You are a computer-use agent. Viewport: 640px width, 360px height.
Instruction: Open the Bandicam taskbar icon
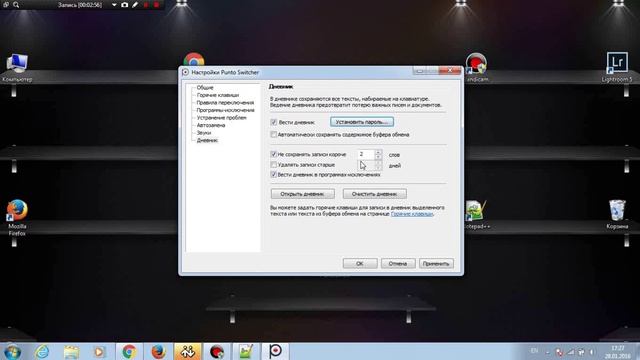pos(217,351)
